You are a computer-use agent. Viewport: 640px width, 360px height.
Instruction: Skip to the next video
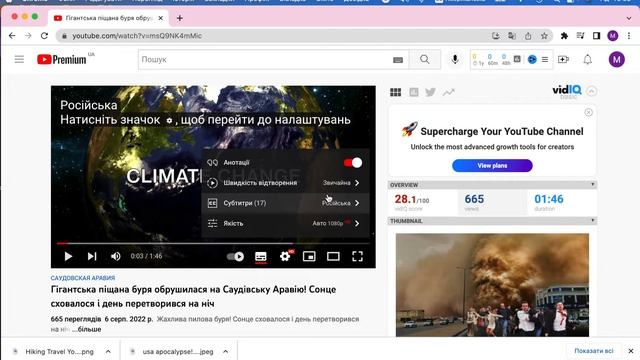[92, 256]
